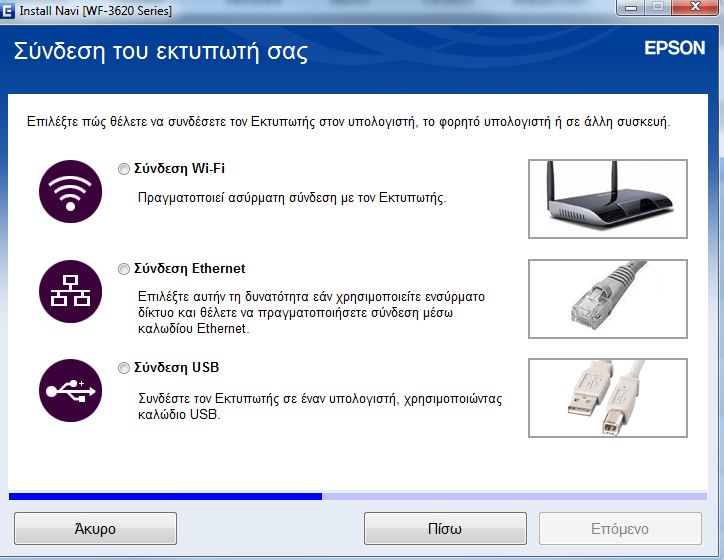Select the Σύνδεση Ethernet radio button
This screenshot has width=724, height=560.
pos(124,269)
